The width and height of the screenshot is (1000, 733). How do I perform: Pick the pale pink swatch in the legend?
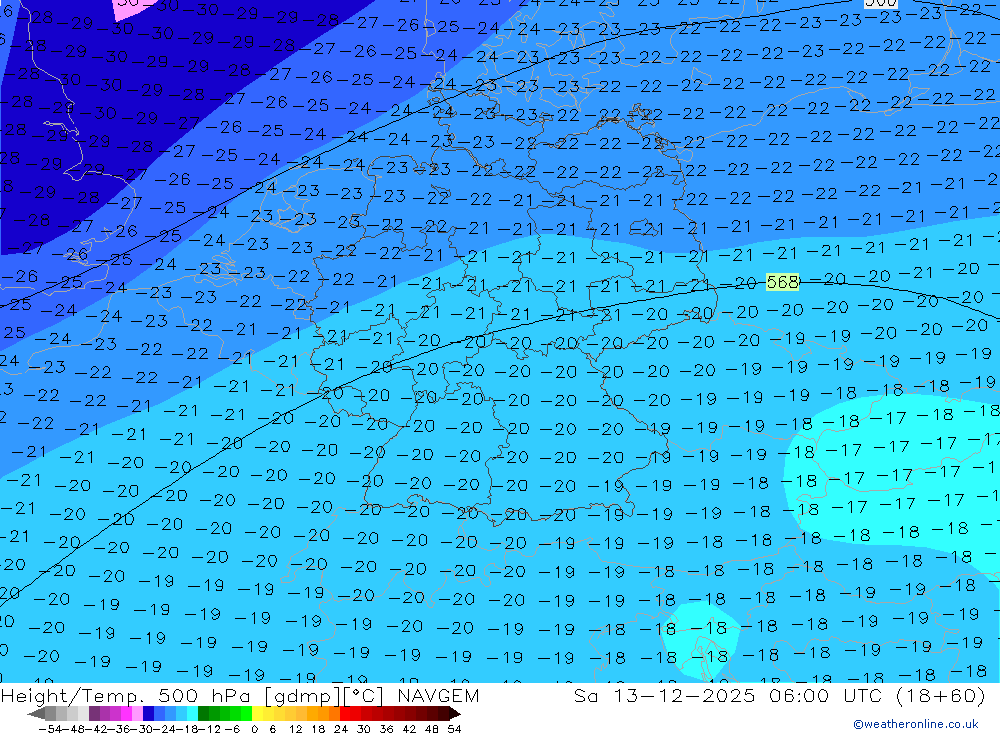(x=137, y=714)
